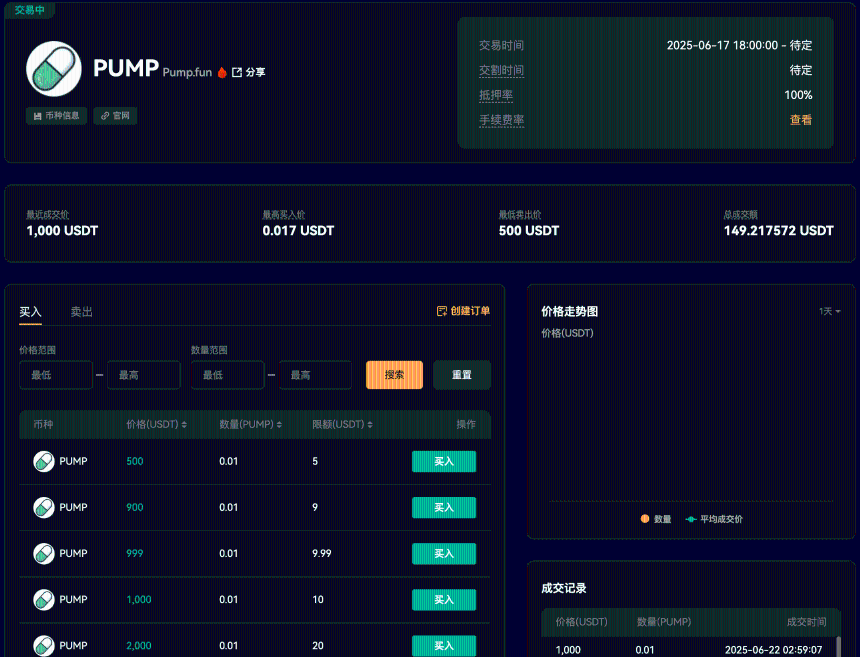Viewport: 860px width, 657px height.
Task: Click price value 500 in table
Action: pyautogui.click(x=135, y=461)
